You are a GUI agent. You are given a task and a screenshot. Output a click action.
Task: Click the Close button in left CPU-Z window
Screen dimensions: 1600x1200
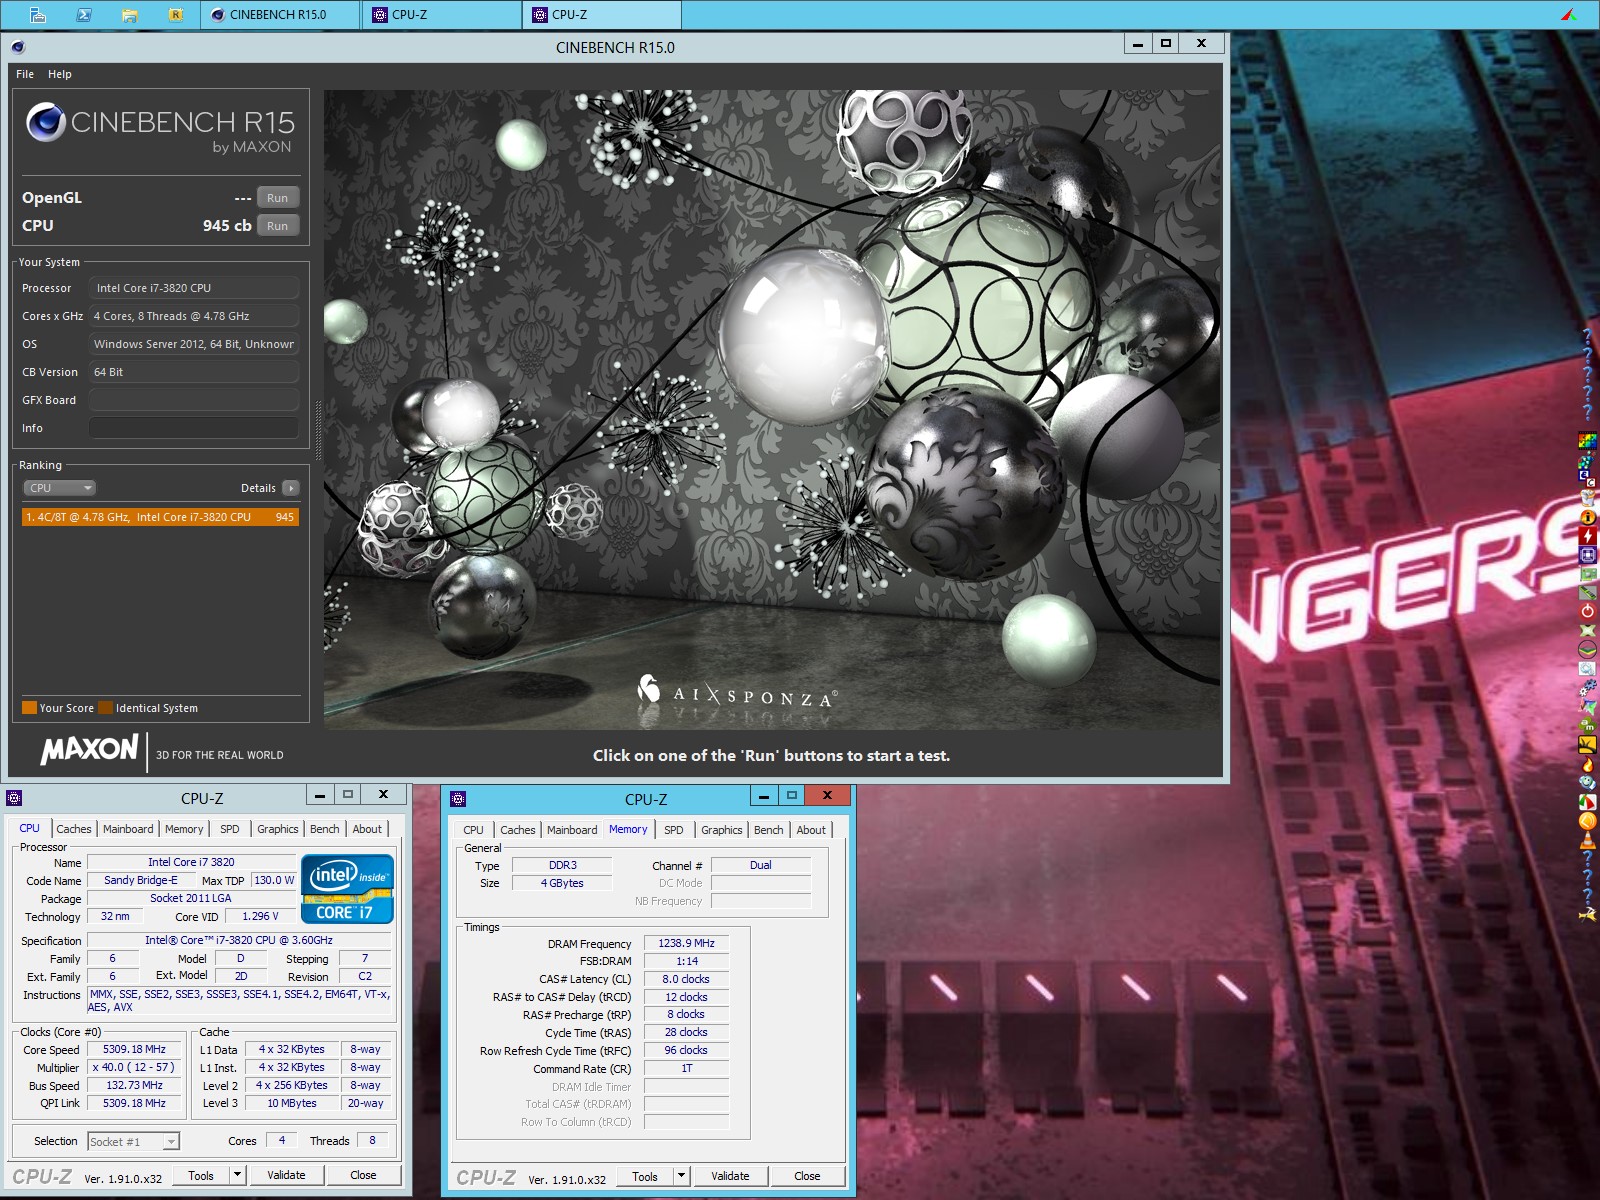click(x=363, y=1175)
